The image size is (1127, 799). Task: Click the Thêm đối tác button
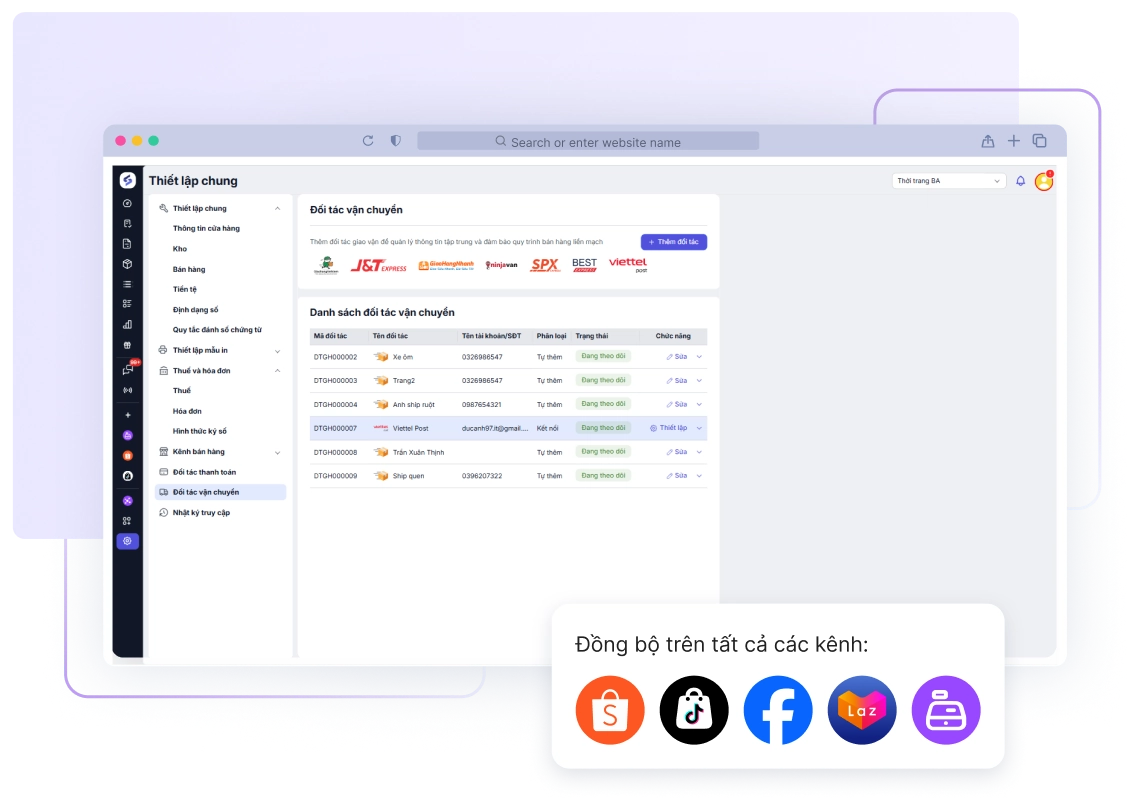click(x=673, y=242)
